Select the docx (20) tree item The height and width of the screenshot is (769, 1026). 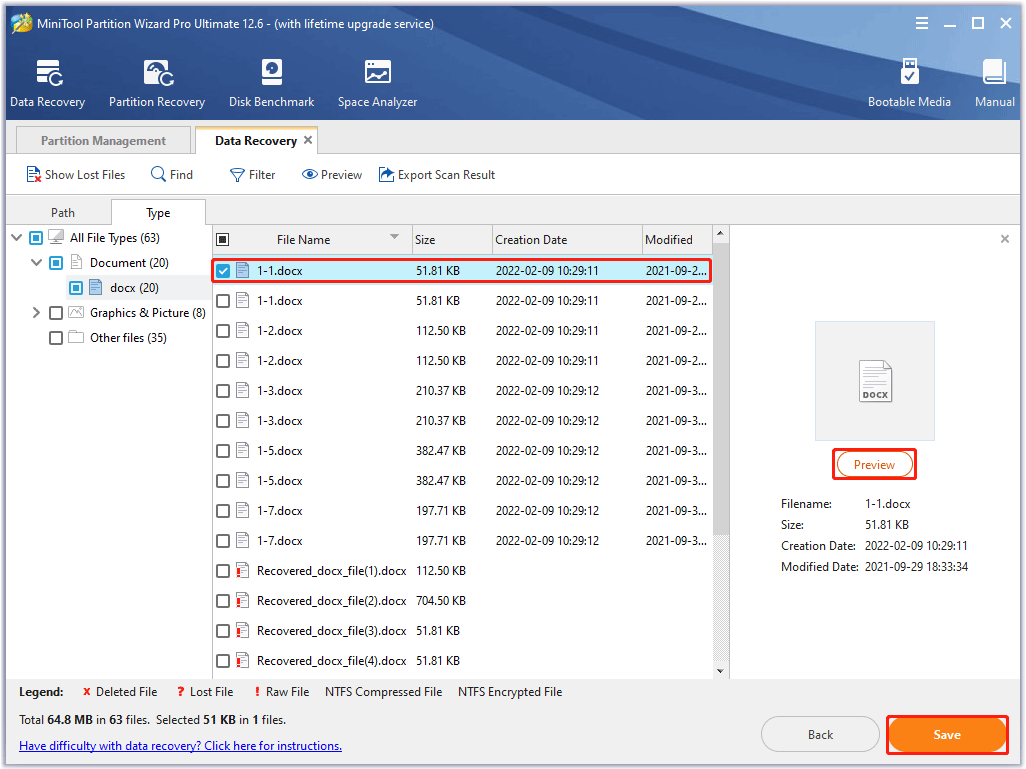134,287
